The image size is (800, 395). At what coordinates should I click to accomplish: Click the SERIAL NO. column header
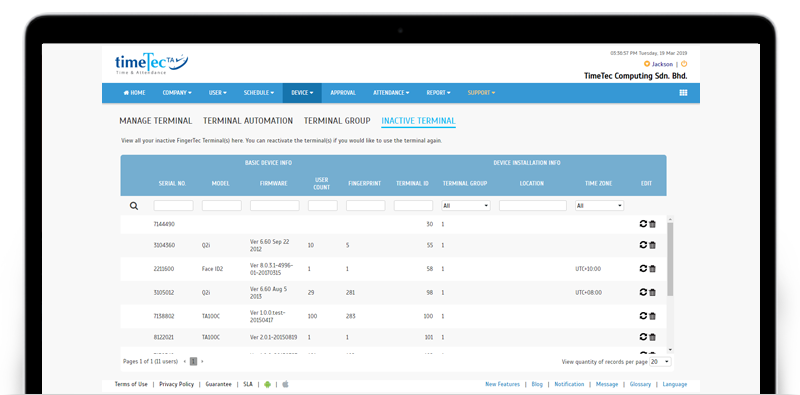(172, 183)
